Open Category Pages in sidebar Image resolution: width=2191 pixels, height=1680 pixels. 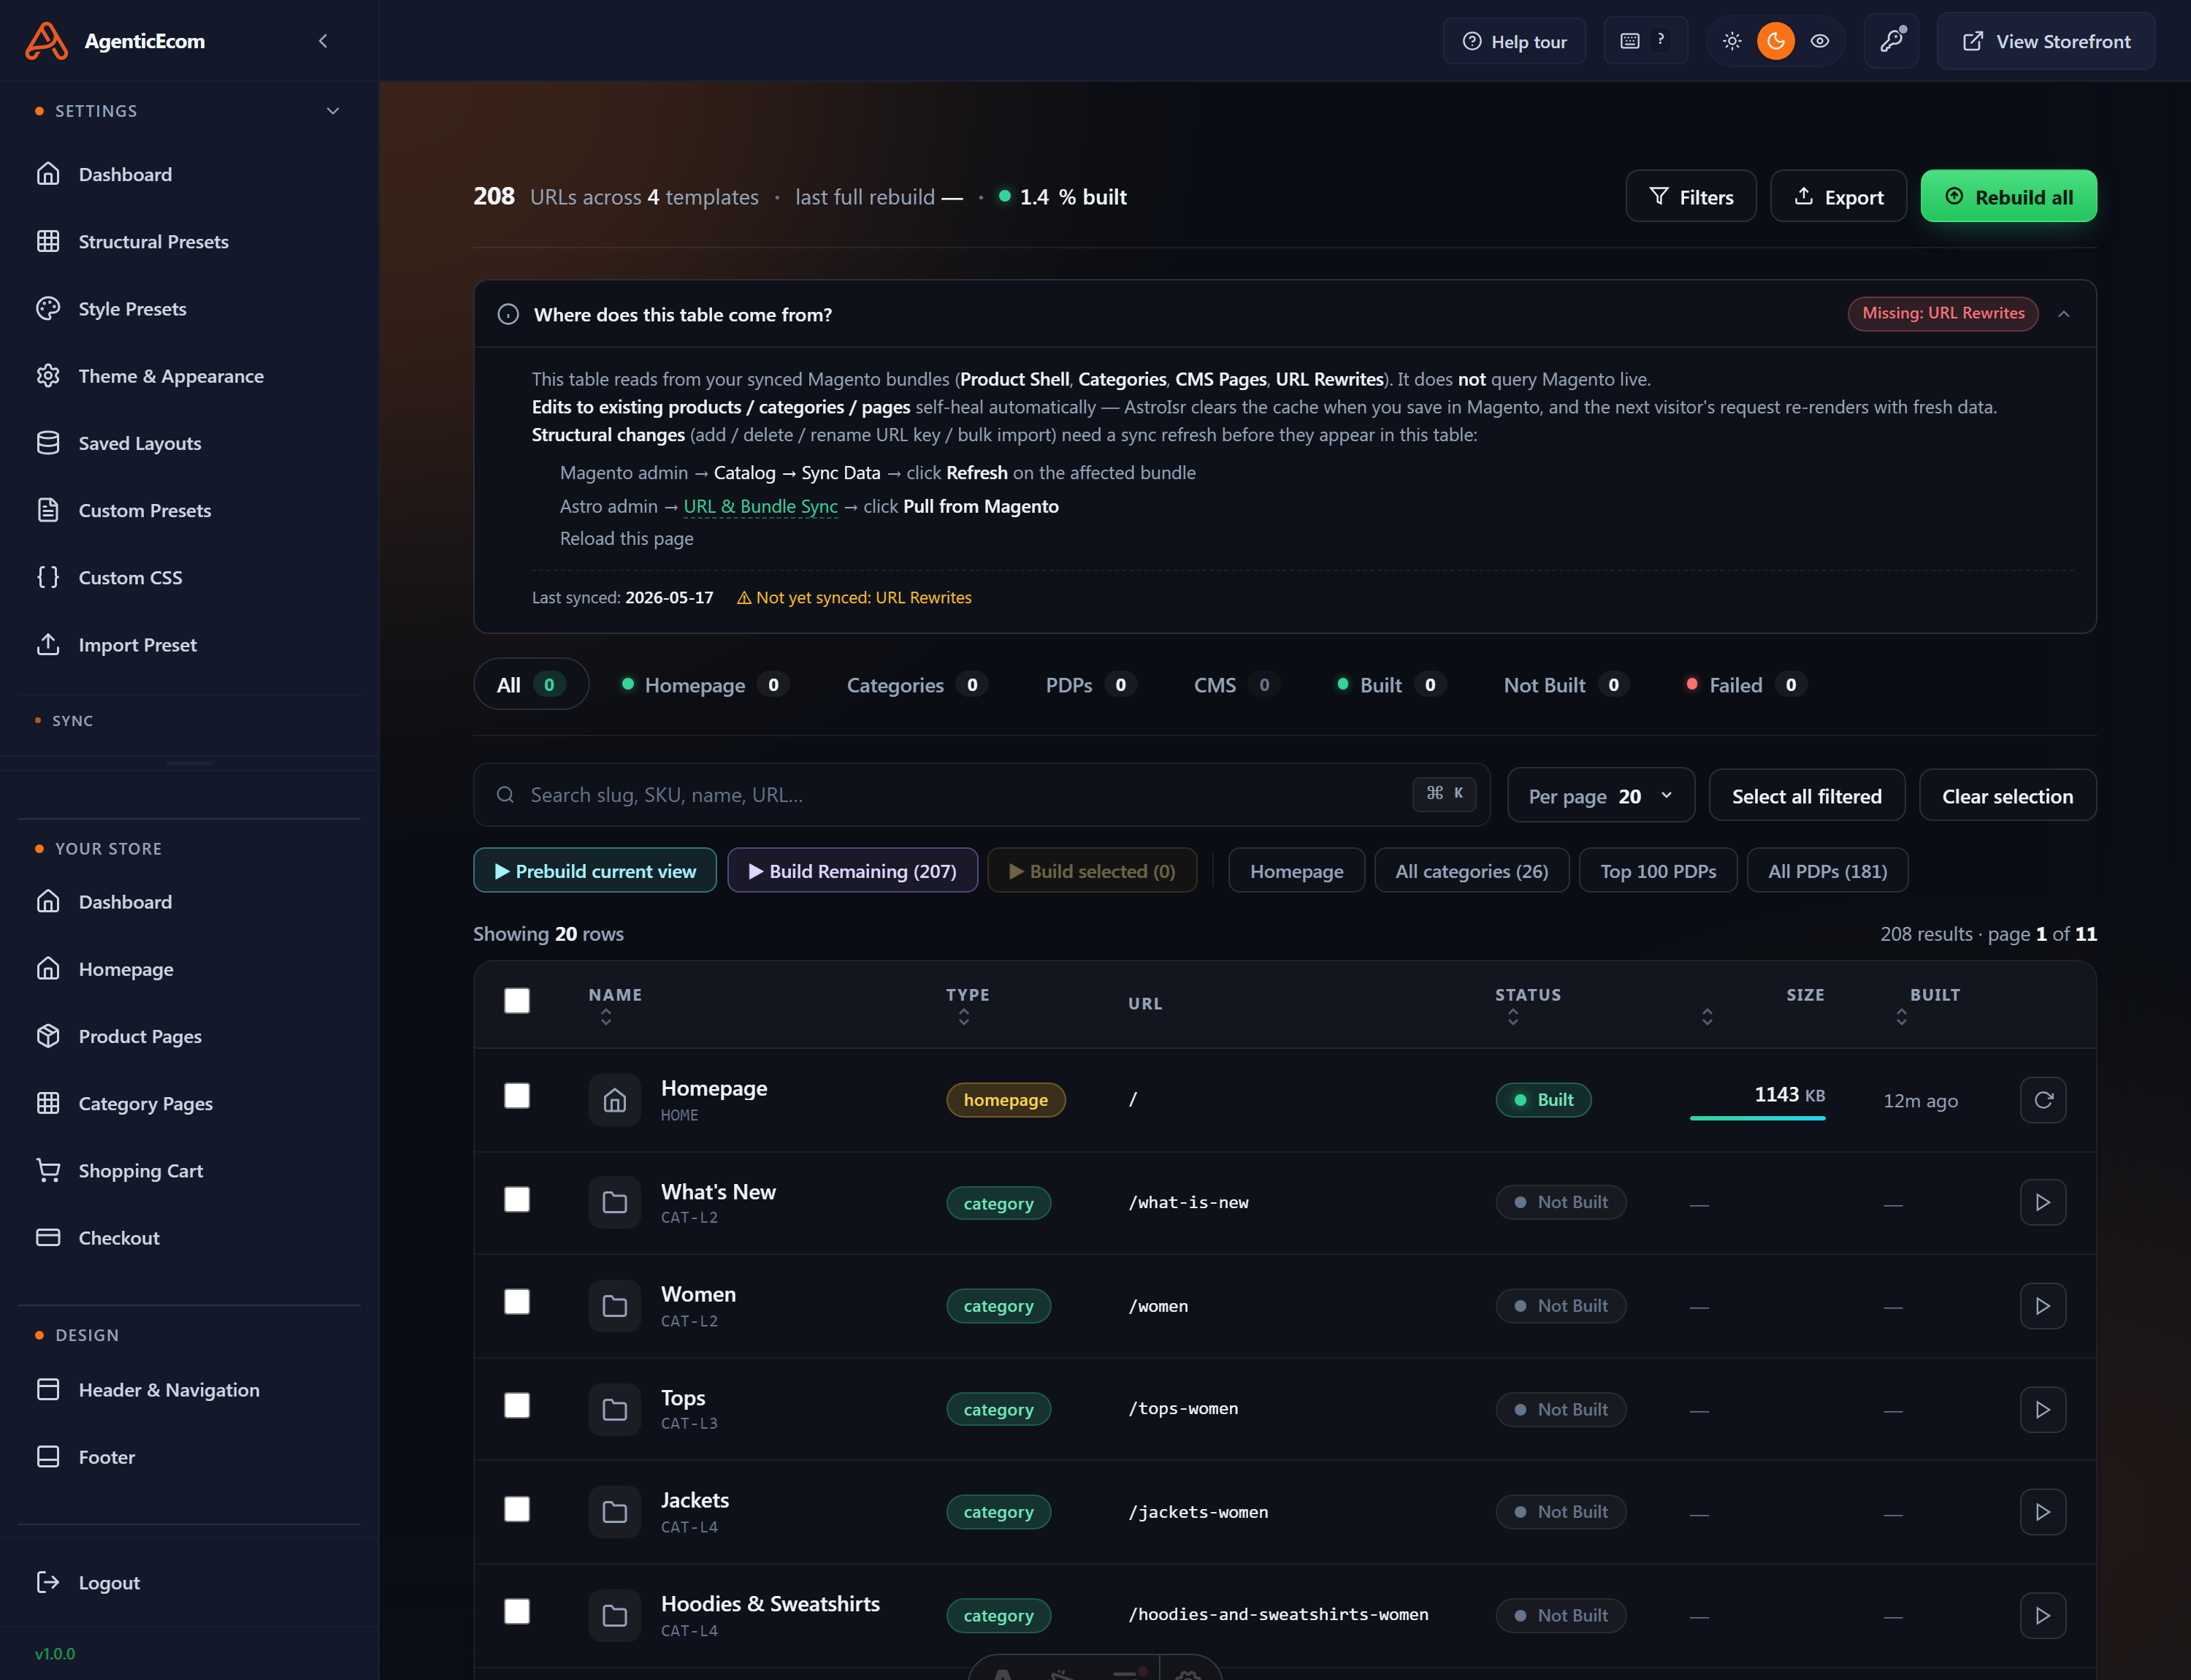(189, 1103)
